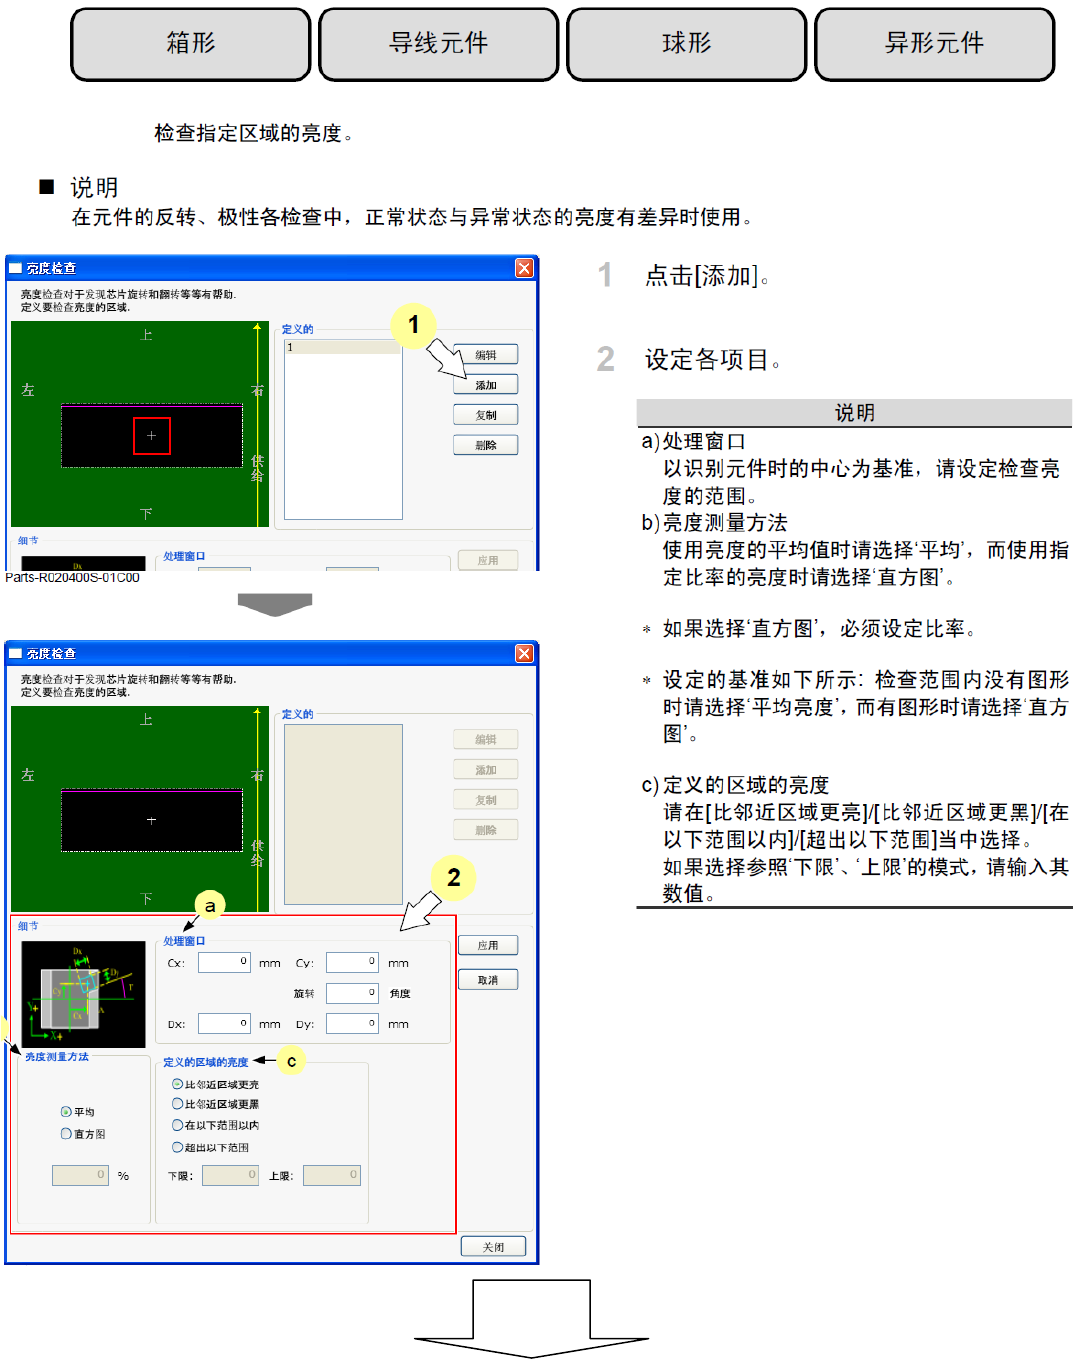The width and height of the screenshot is (1078, 1359).
Task: Click the histogram percent input field
Action: 80,1175
